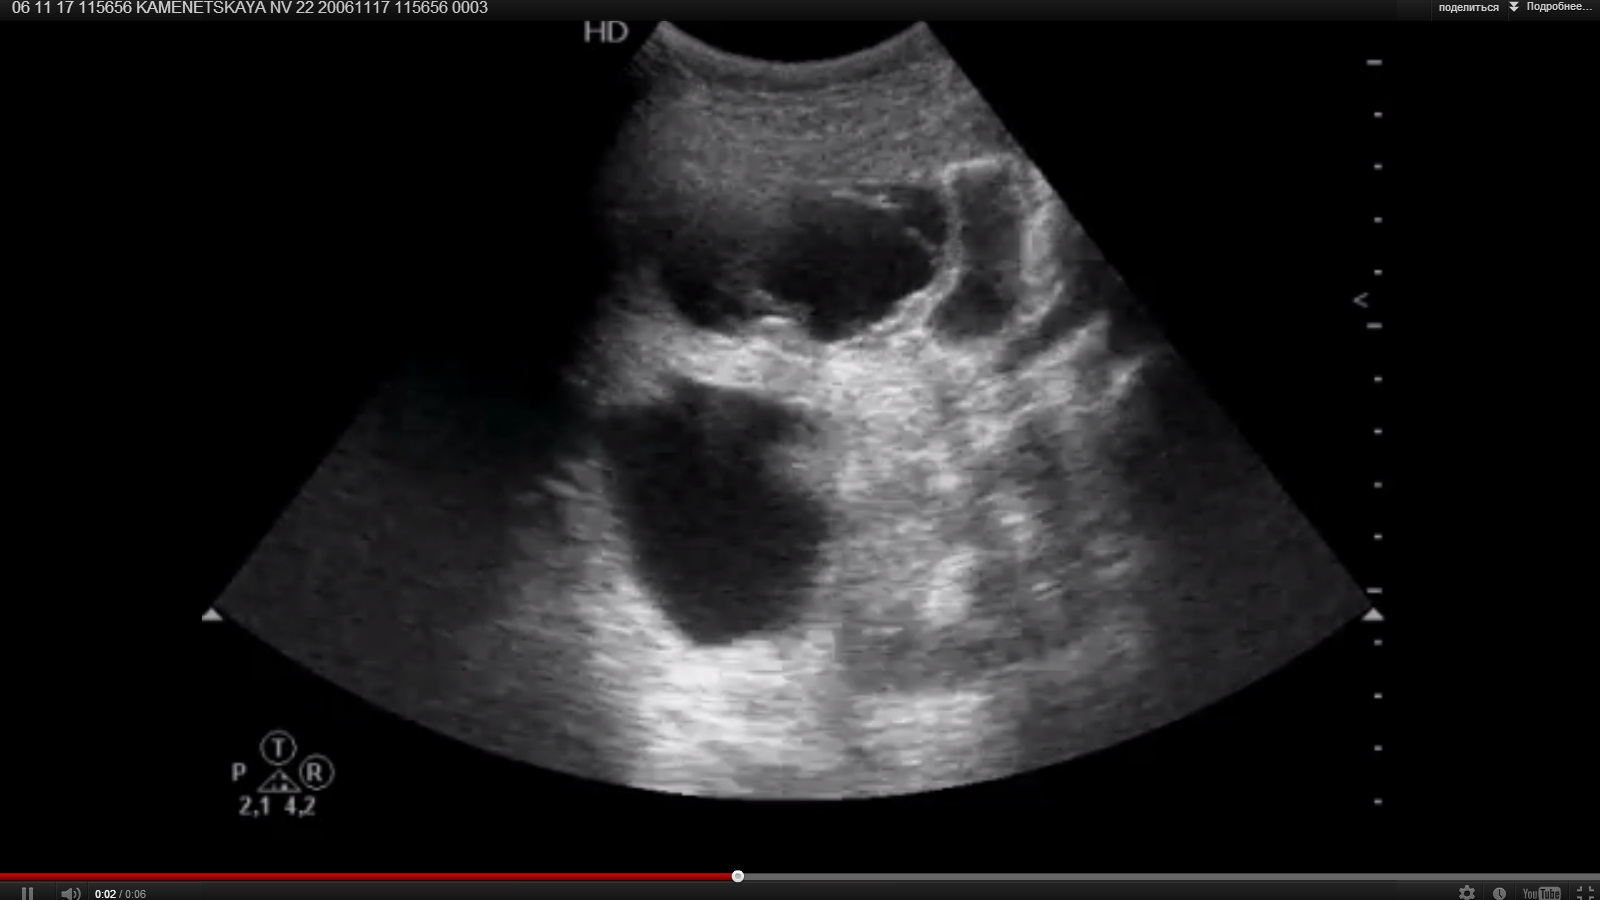Click the Watch Later clock icon
The height and width of the screenshot is (900, 1600).
pos(1499,893)
